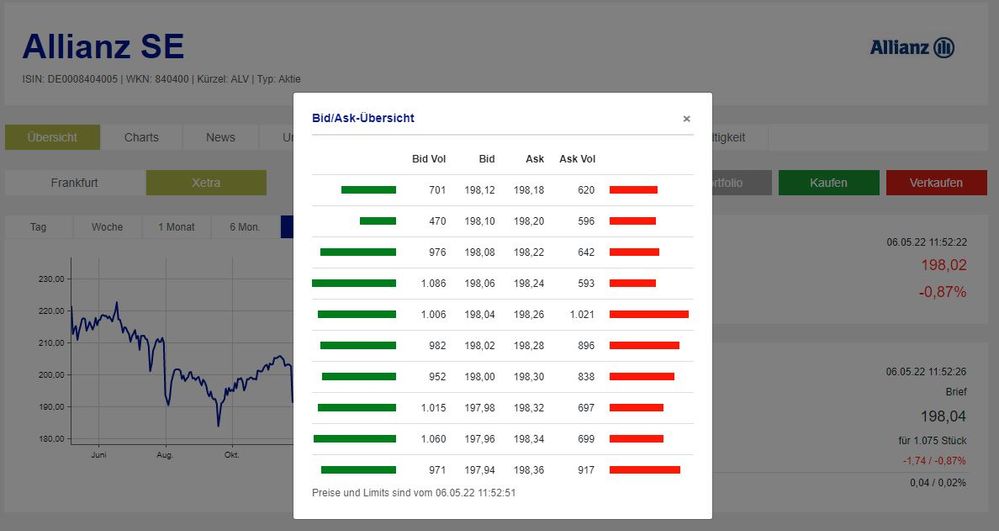
Task: Click the Ask column header
Action: tap(535, 159)
